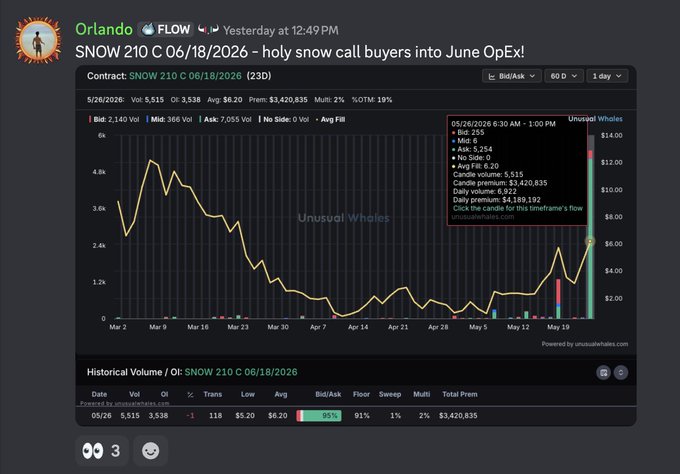The height and width of the screenshot is (474, 680).
Task: Click the Orlando username
Action: pyautogui.click(x=104, y=29)
